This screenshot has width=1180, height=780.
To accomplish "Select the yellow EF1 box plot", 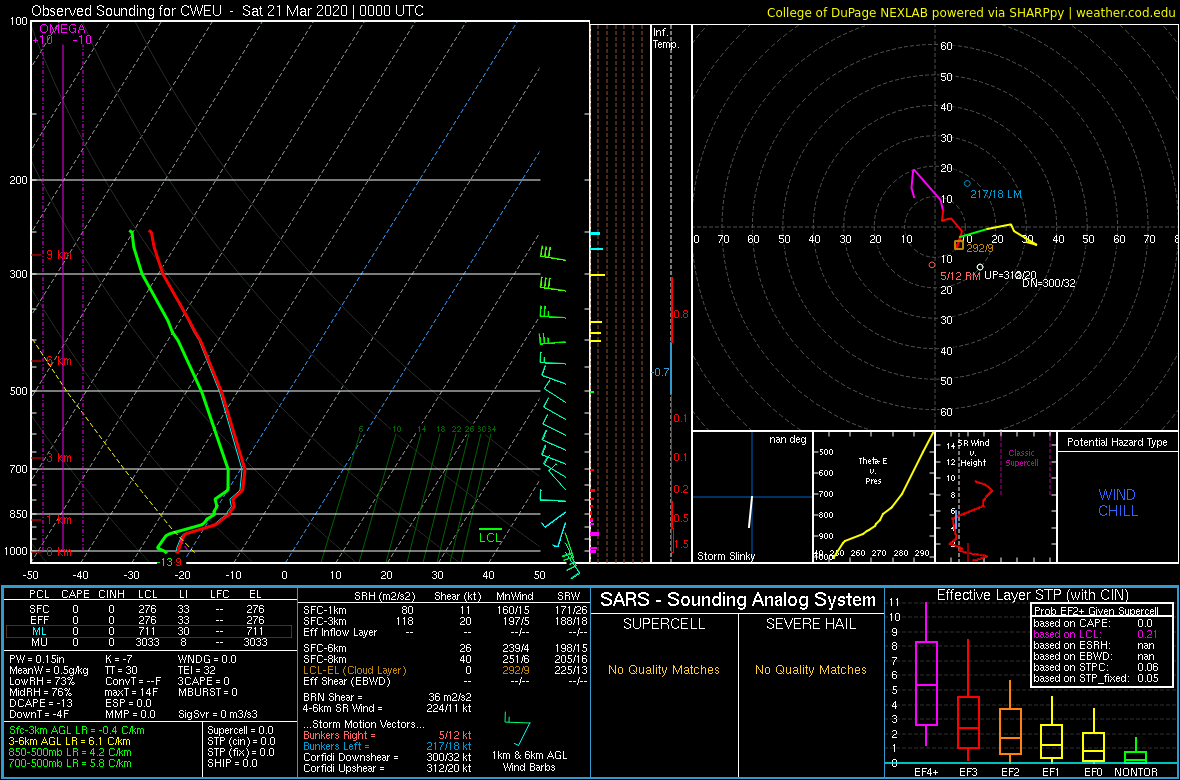I will 1052,729.
